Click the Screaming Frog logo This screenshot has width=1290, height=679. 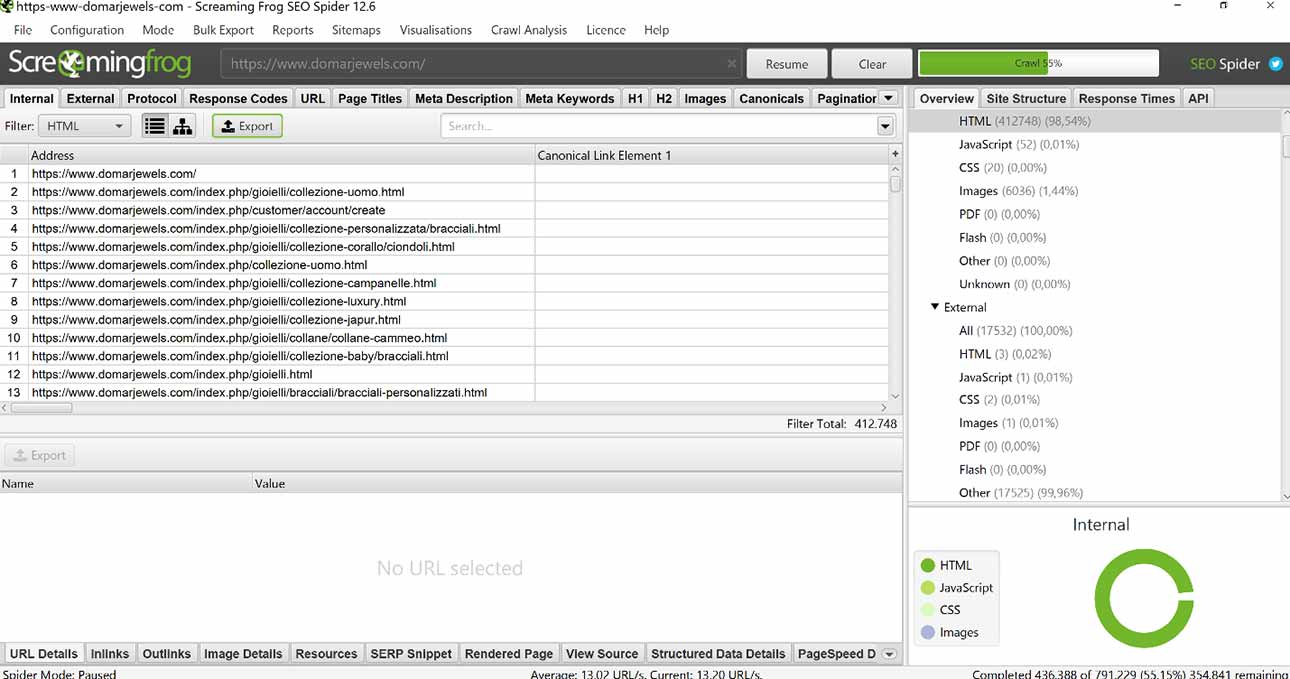coord(99,64)
